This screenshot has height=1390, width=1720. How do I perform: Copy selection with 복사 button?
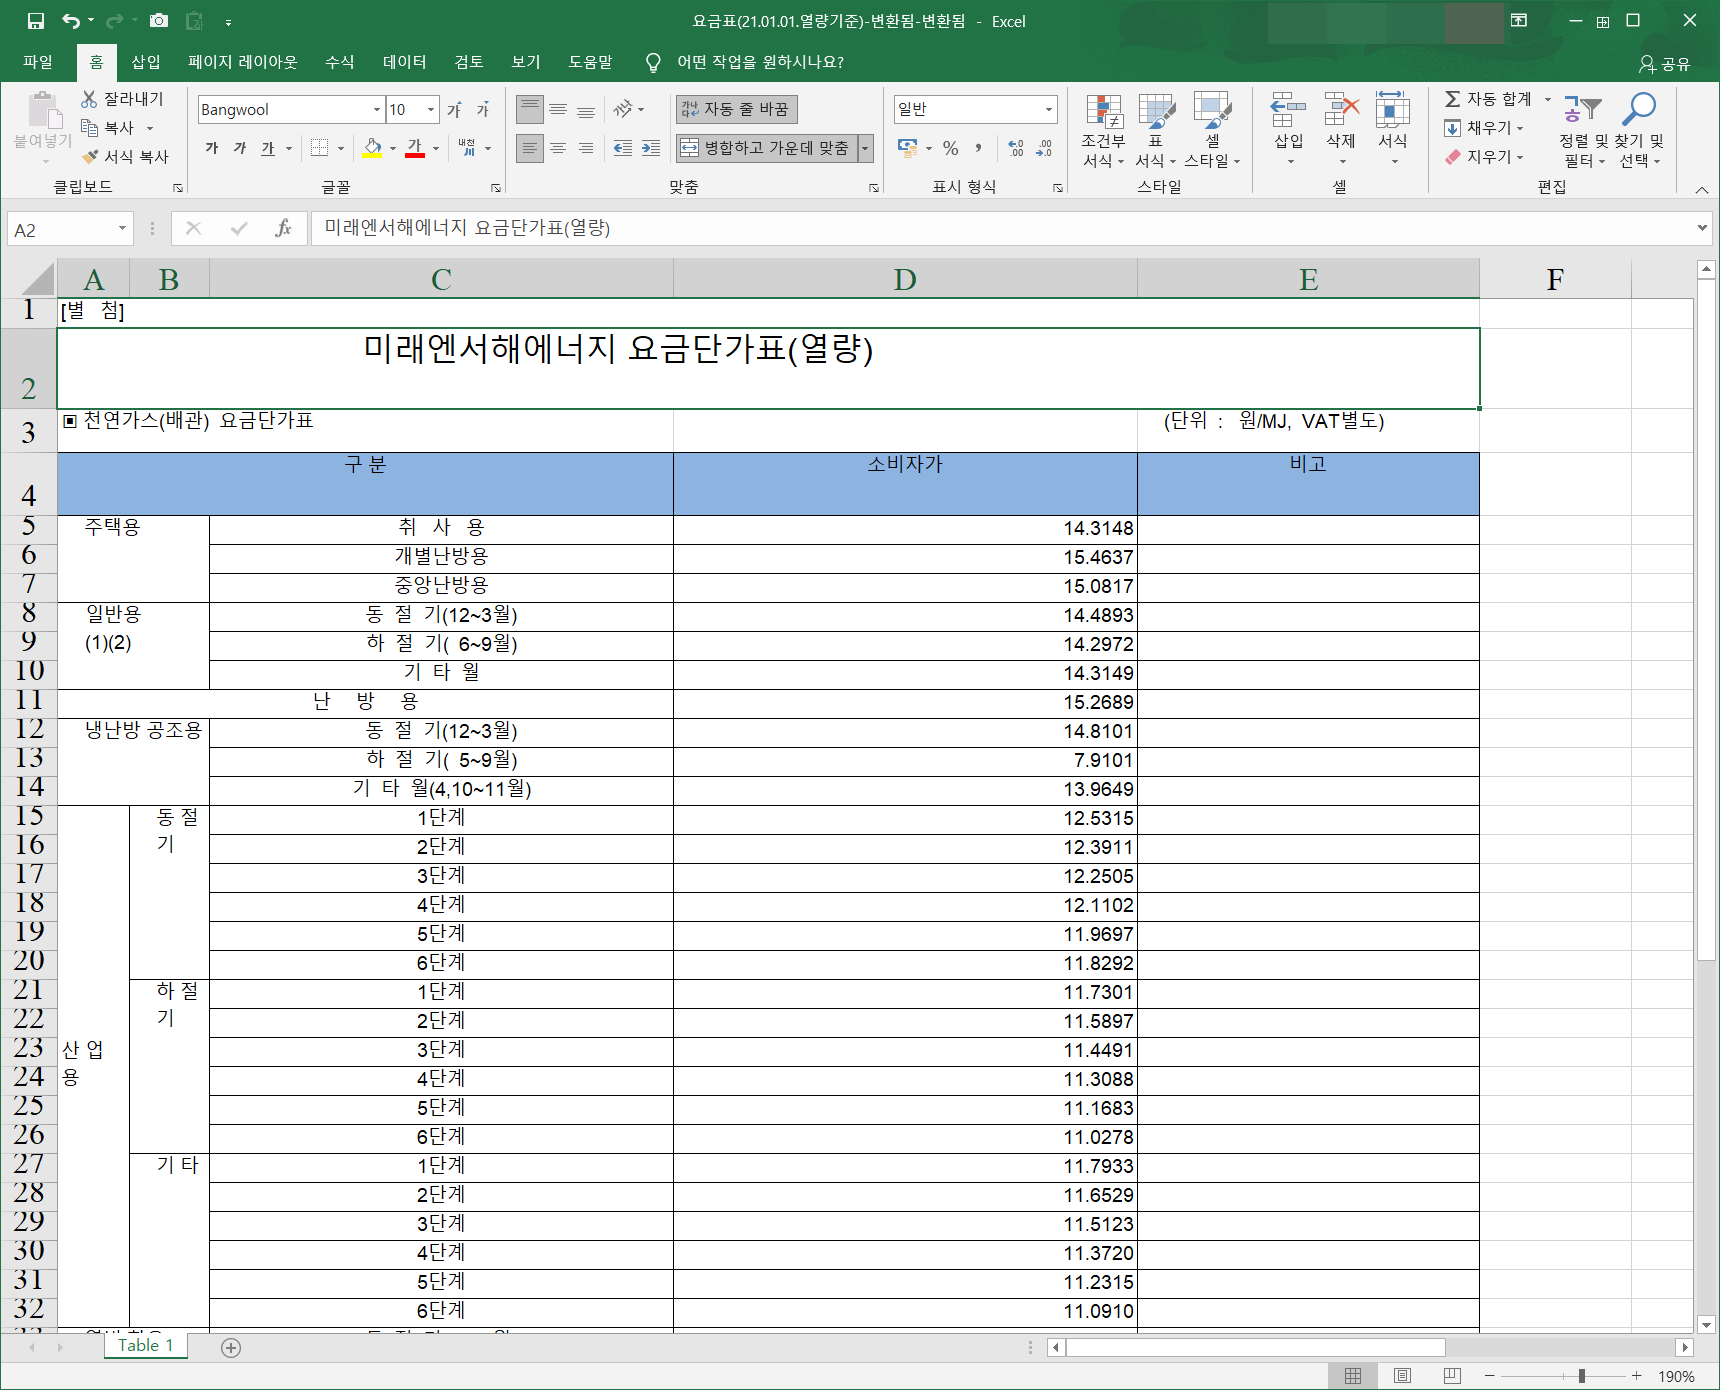pos(109,128)
